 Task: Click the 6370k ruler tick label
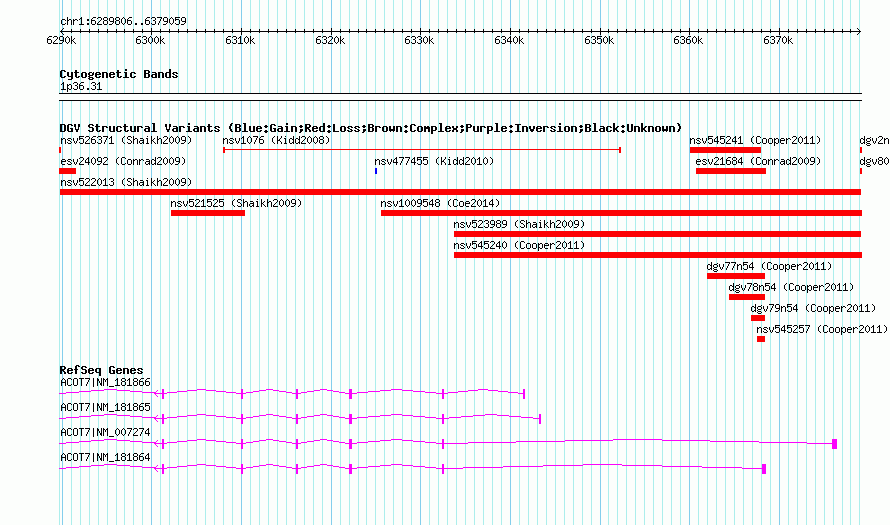pos(778,40)
